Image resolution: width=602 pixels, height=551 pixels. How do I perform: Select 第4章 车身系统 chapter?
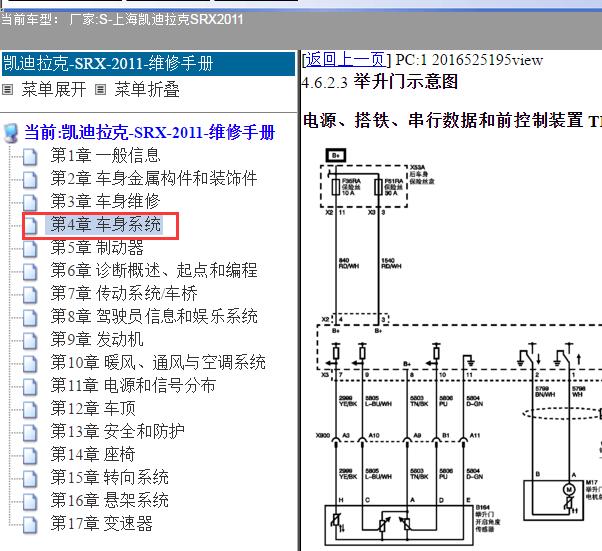click(x=106, y=224)
